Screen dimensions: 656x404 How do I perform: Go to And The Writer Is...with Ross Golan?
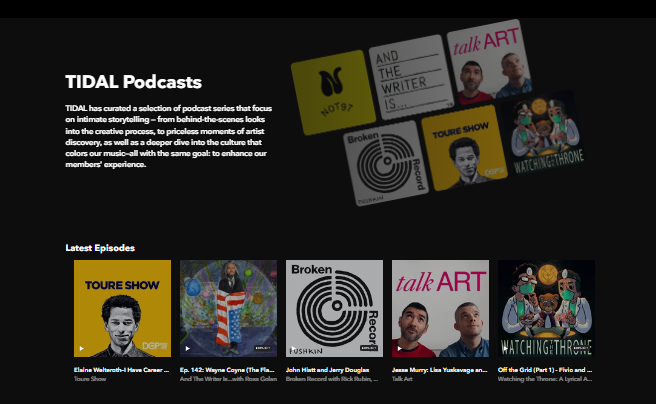[x=228, y=379]
